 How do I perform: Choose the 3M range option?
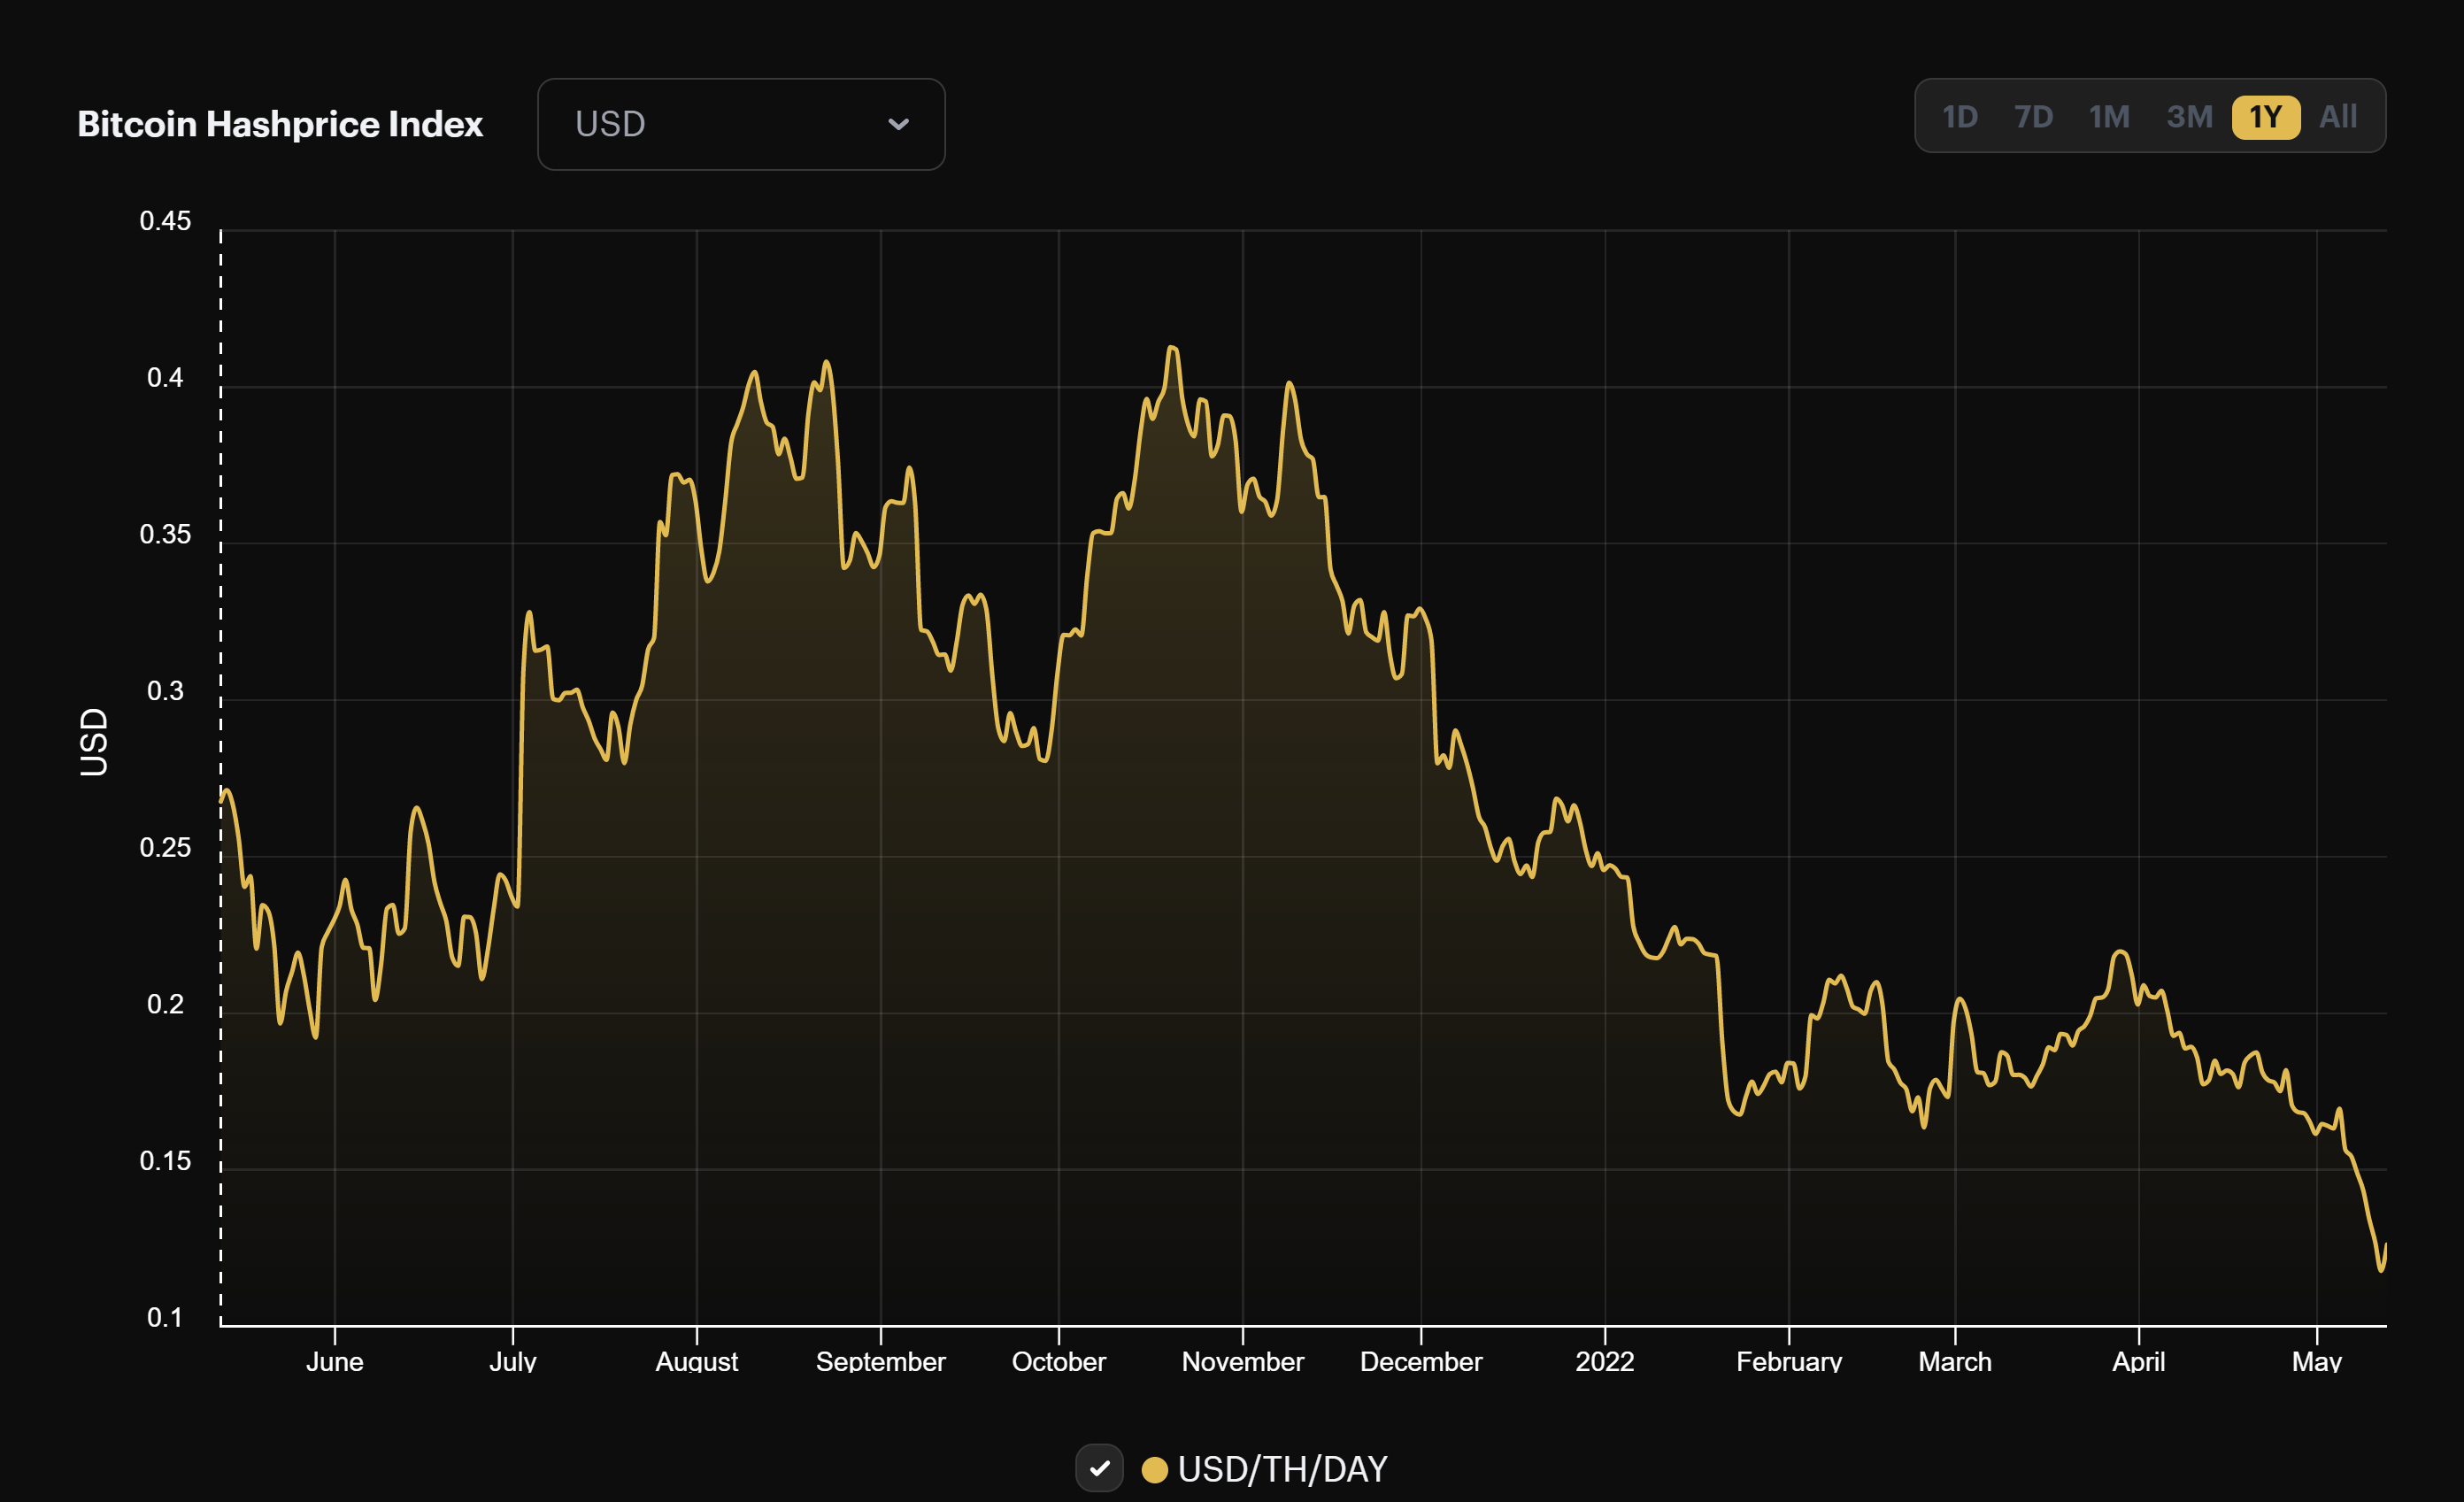click(x=2190, y=116)
